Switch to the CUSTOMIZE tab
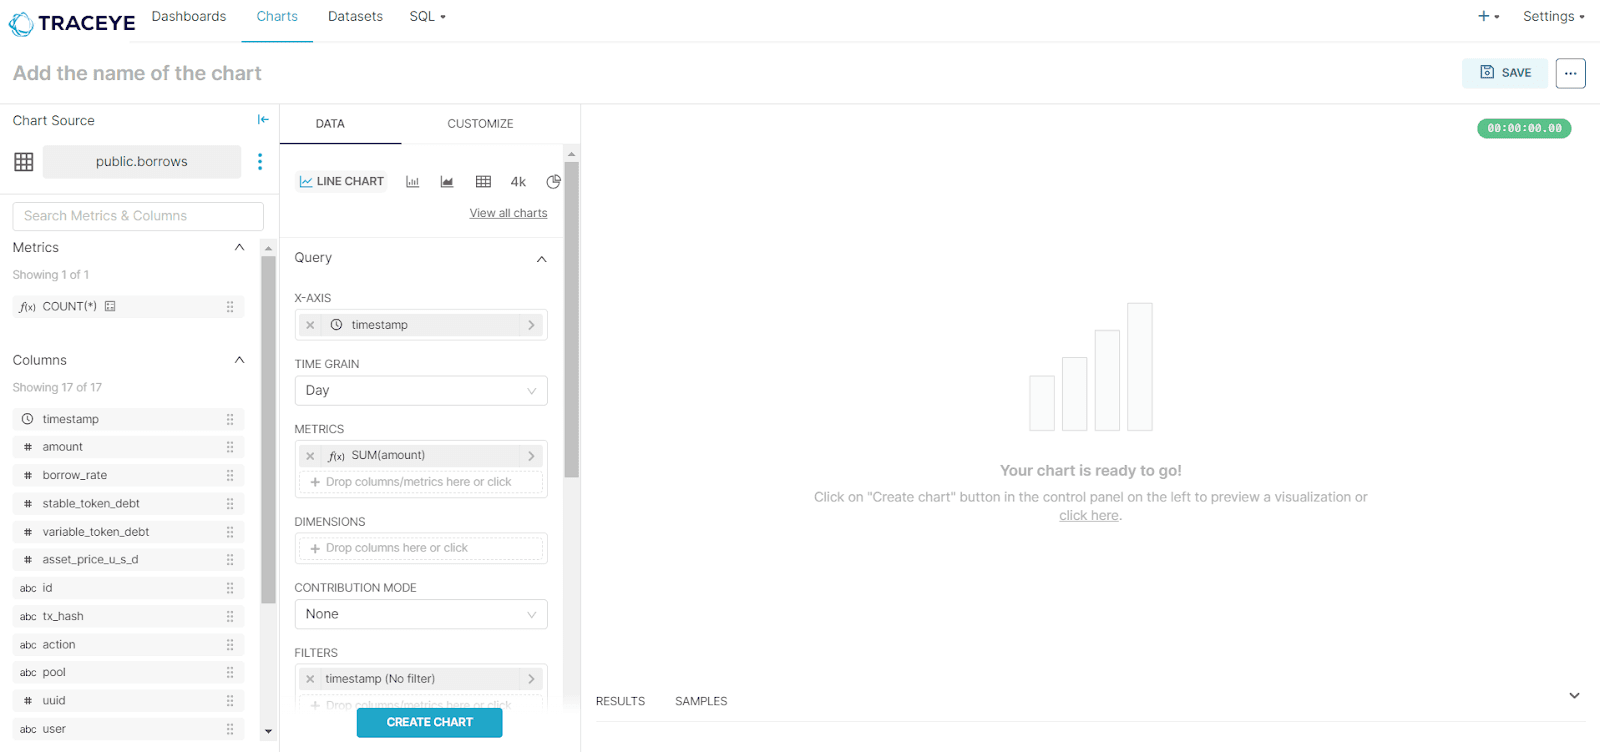Image resolution: width=1600 pixels, height=752 pixels. (x=480, y=124)
